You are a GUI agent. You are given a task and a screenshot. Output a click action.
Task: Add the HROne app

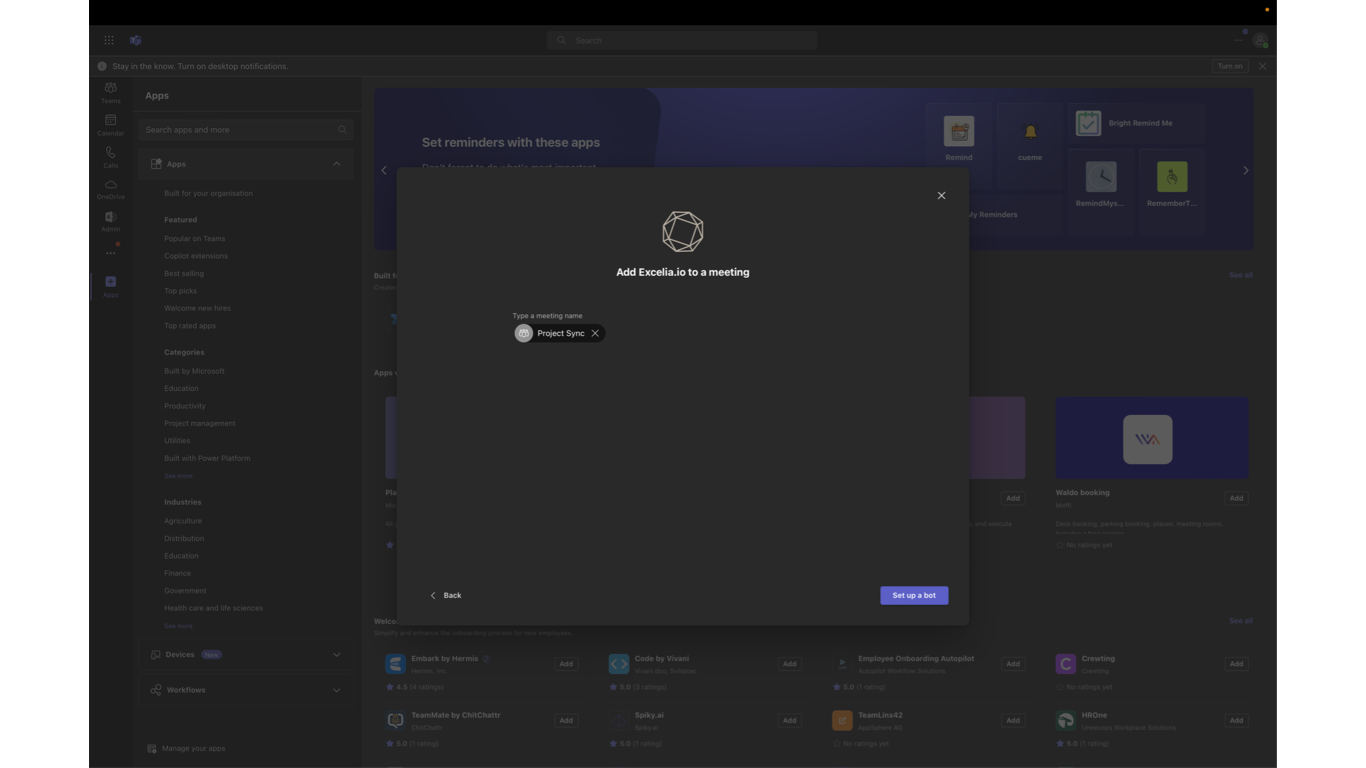click(x=1236, y=720)
